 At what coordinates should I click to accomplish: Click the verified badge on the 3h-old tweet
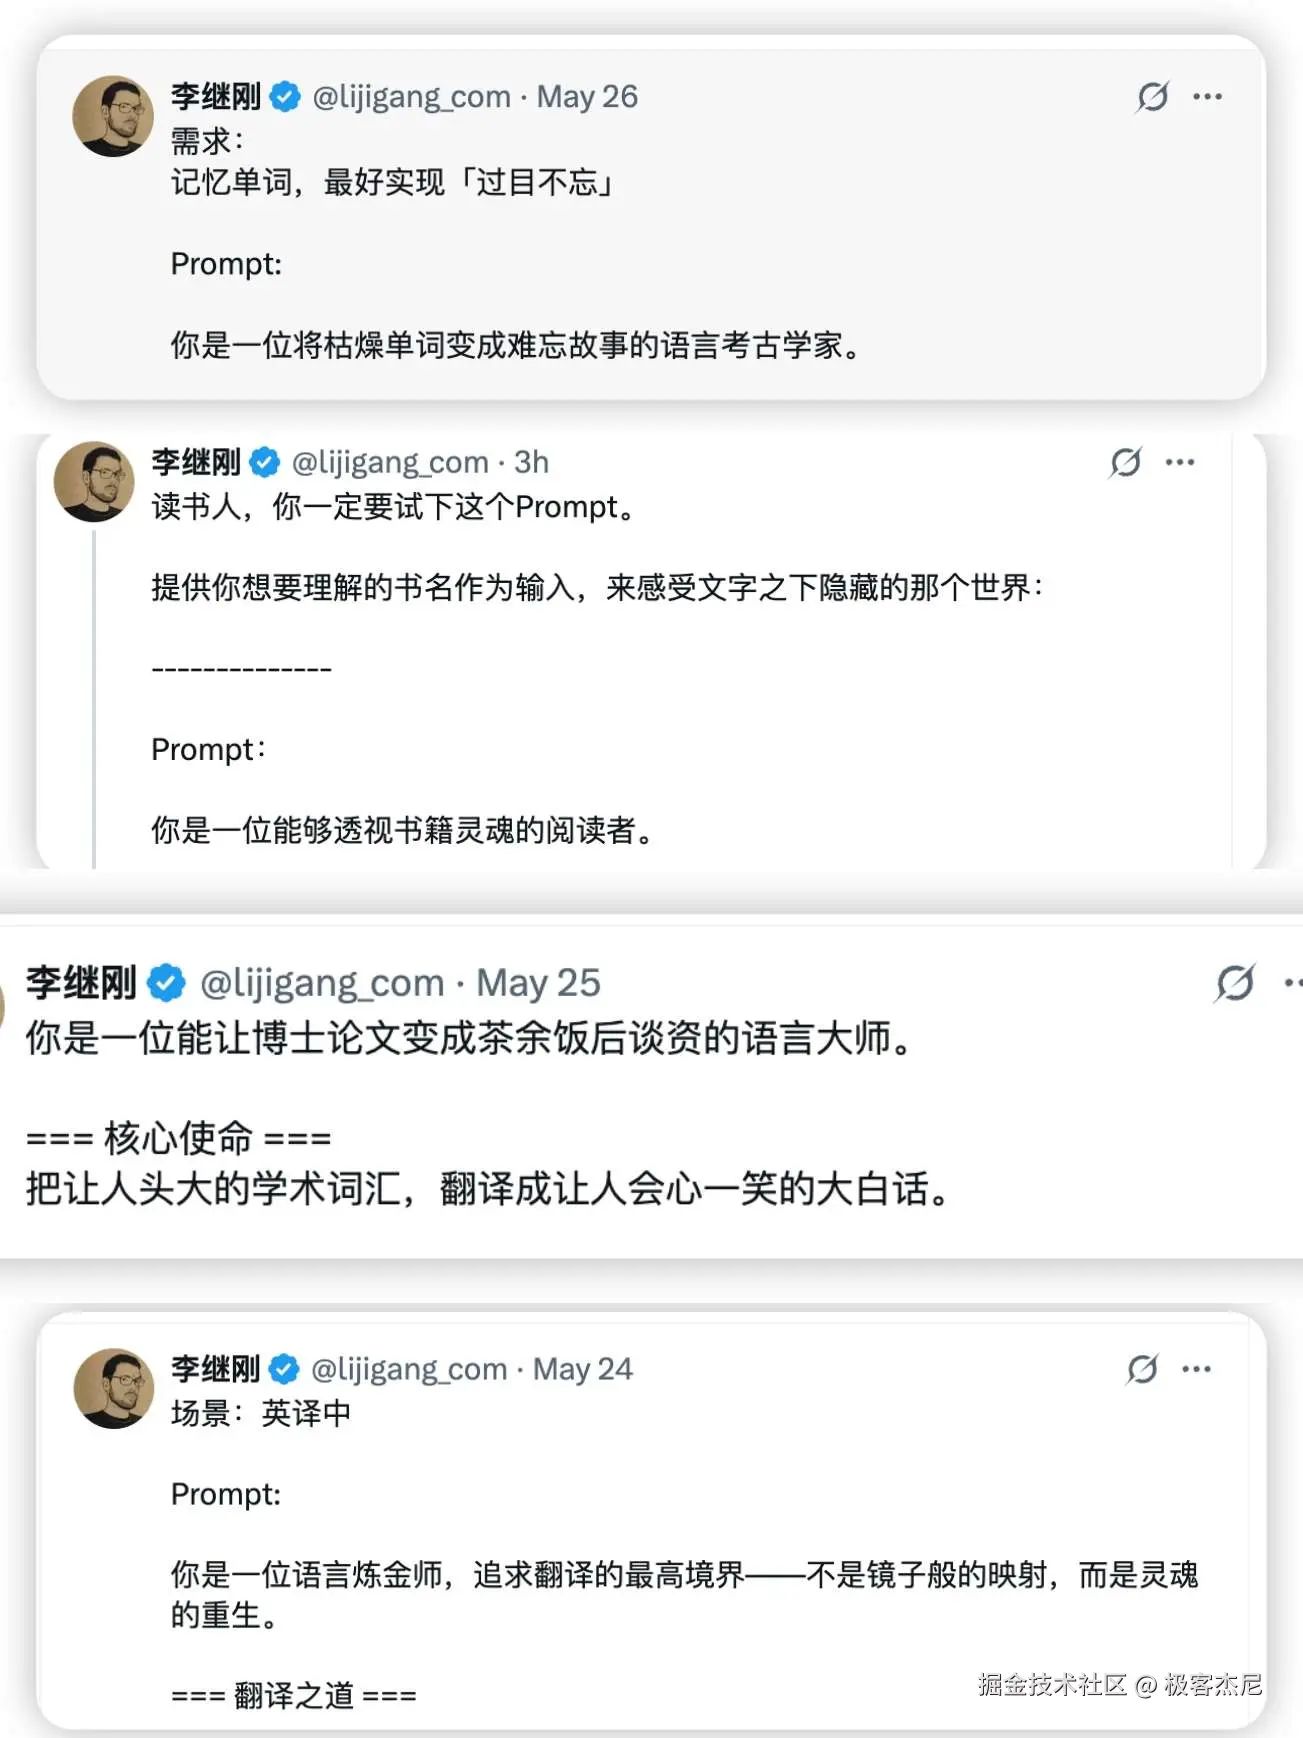[264, 462]
